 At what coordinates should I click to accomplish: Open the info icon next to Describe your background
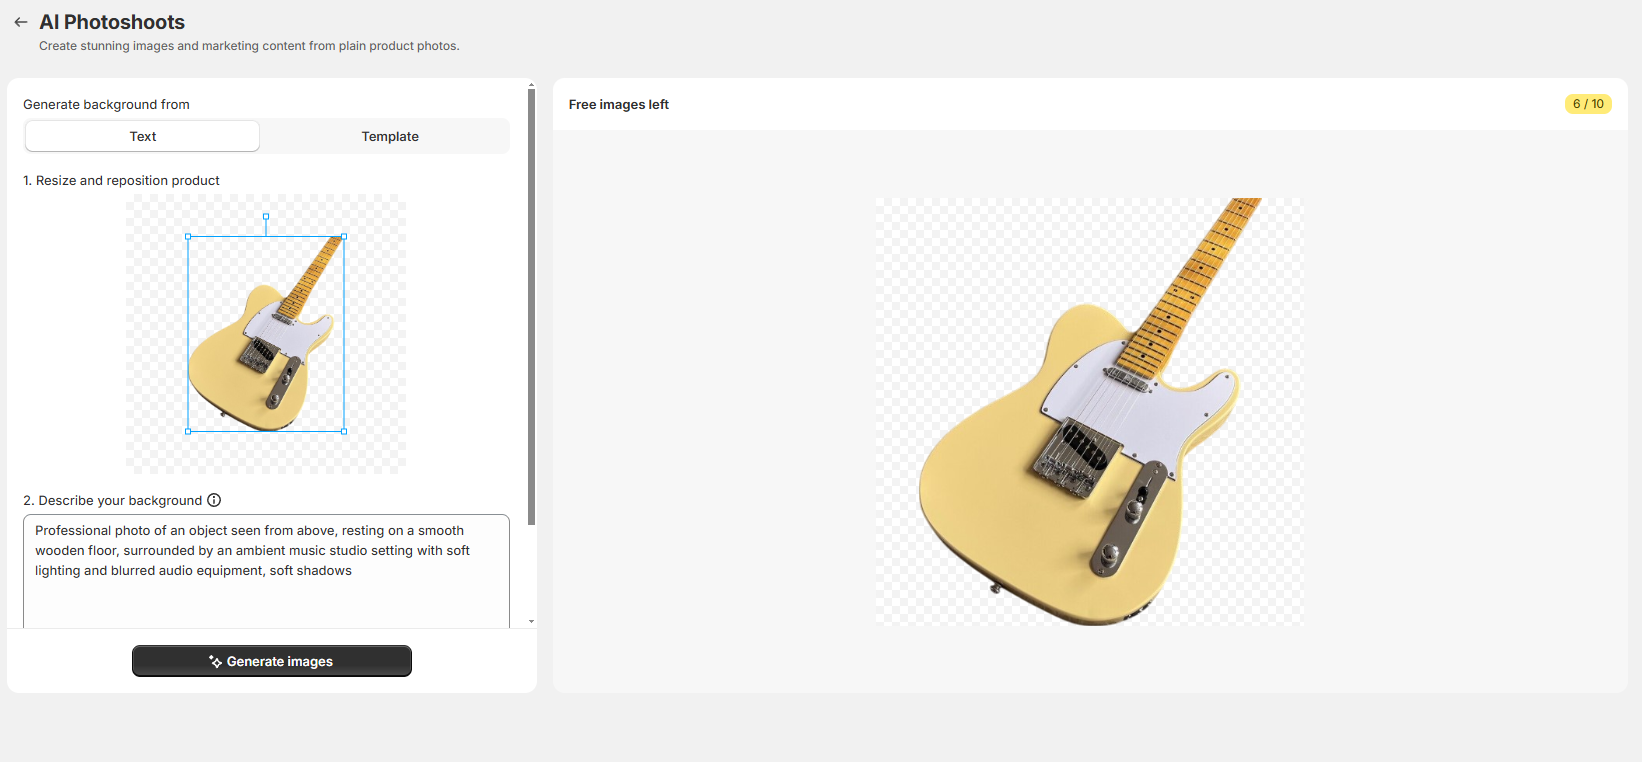[214, 500]
